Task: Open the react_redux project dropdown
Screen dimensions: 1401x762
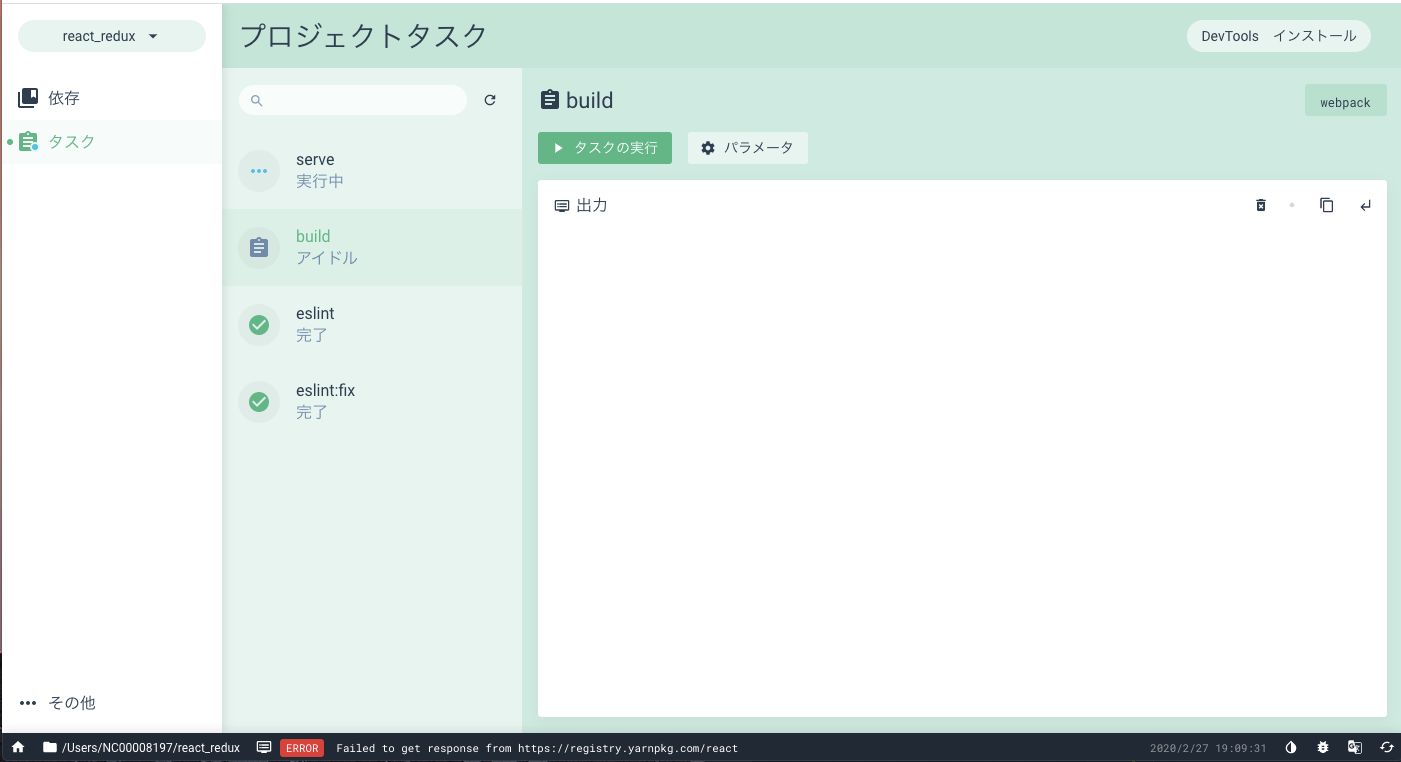Action: 111,36
